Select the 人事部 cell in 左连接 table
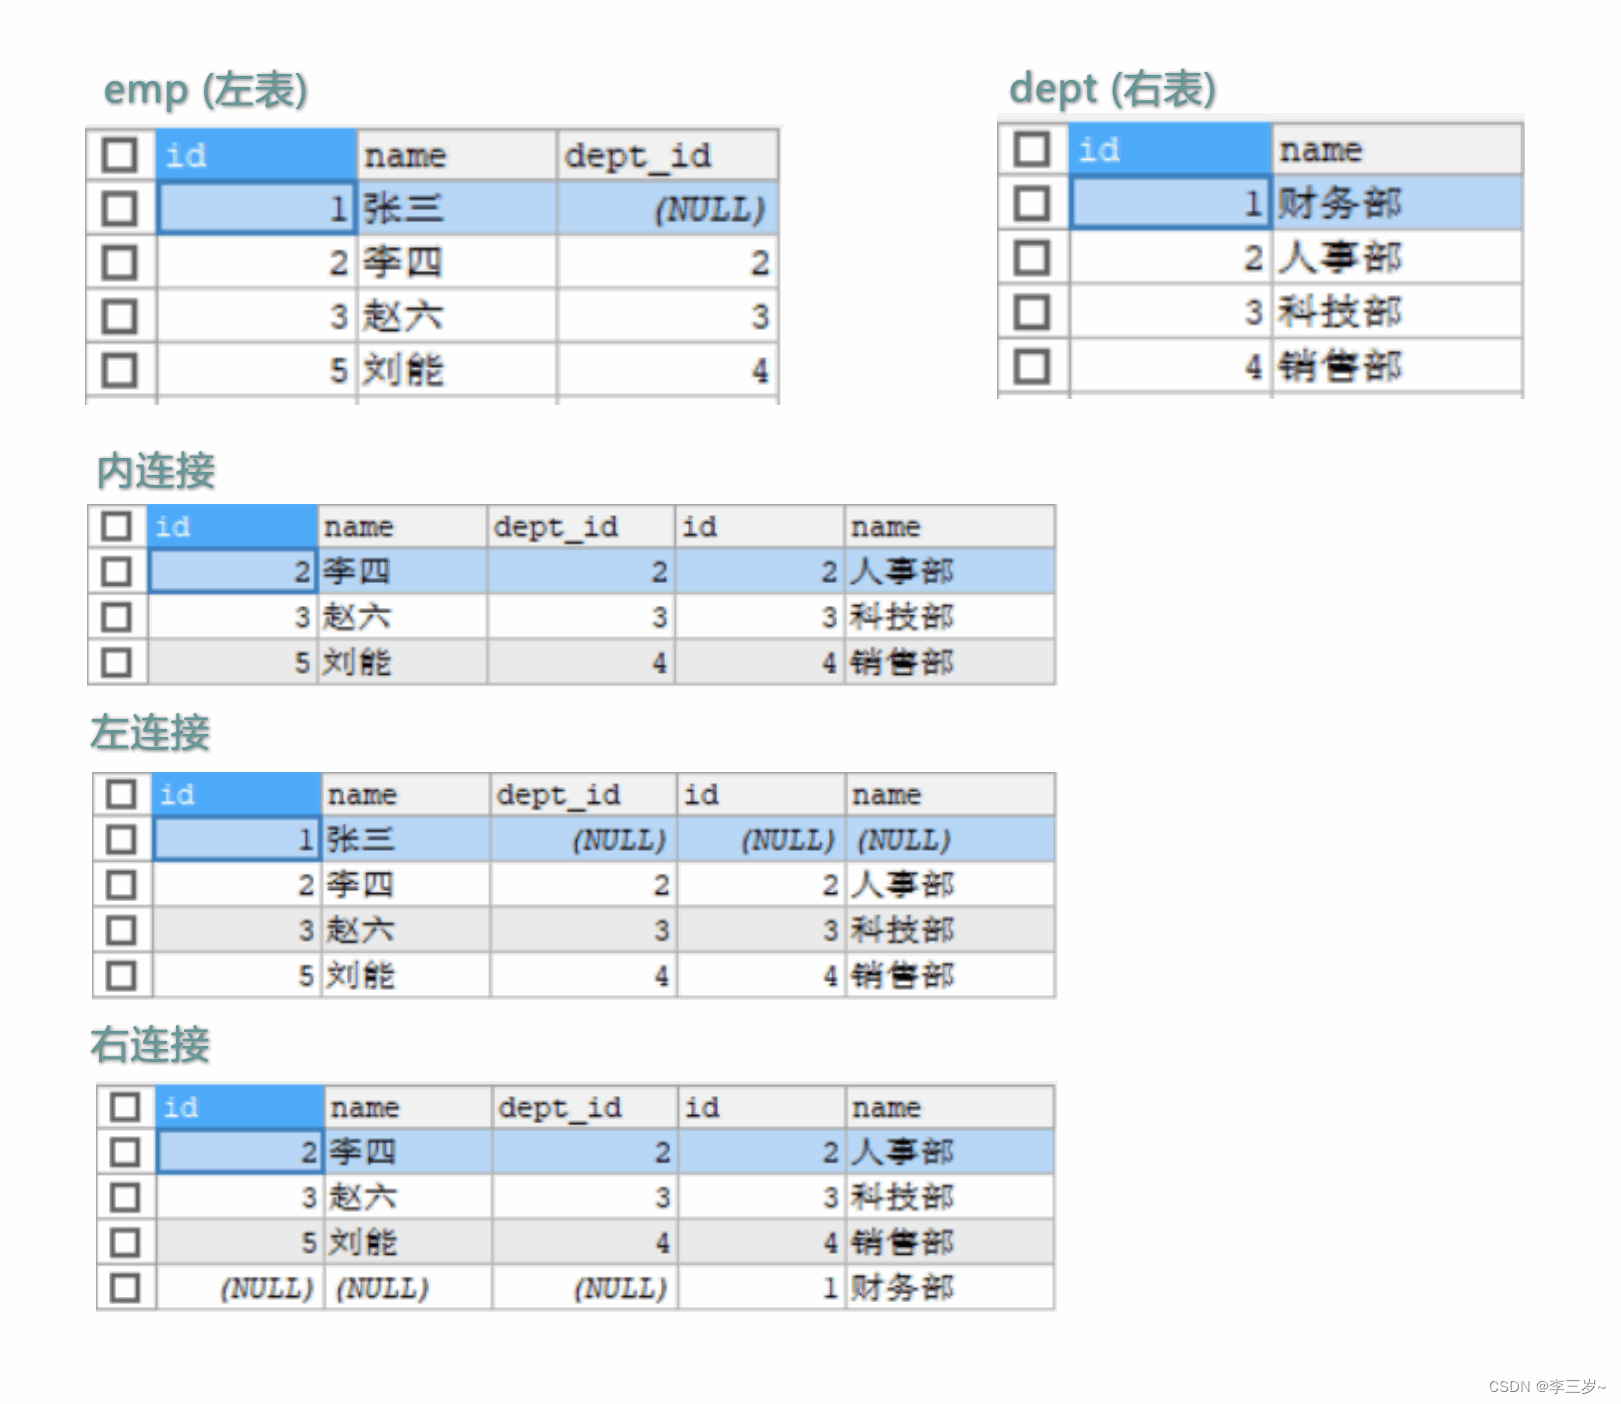1621x1404 pixels. coord(950,885)
